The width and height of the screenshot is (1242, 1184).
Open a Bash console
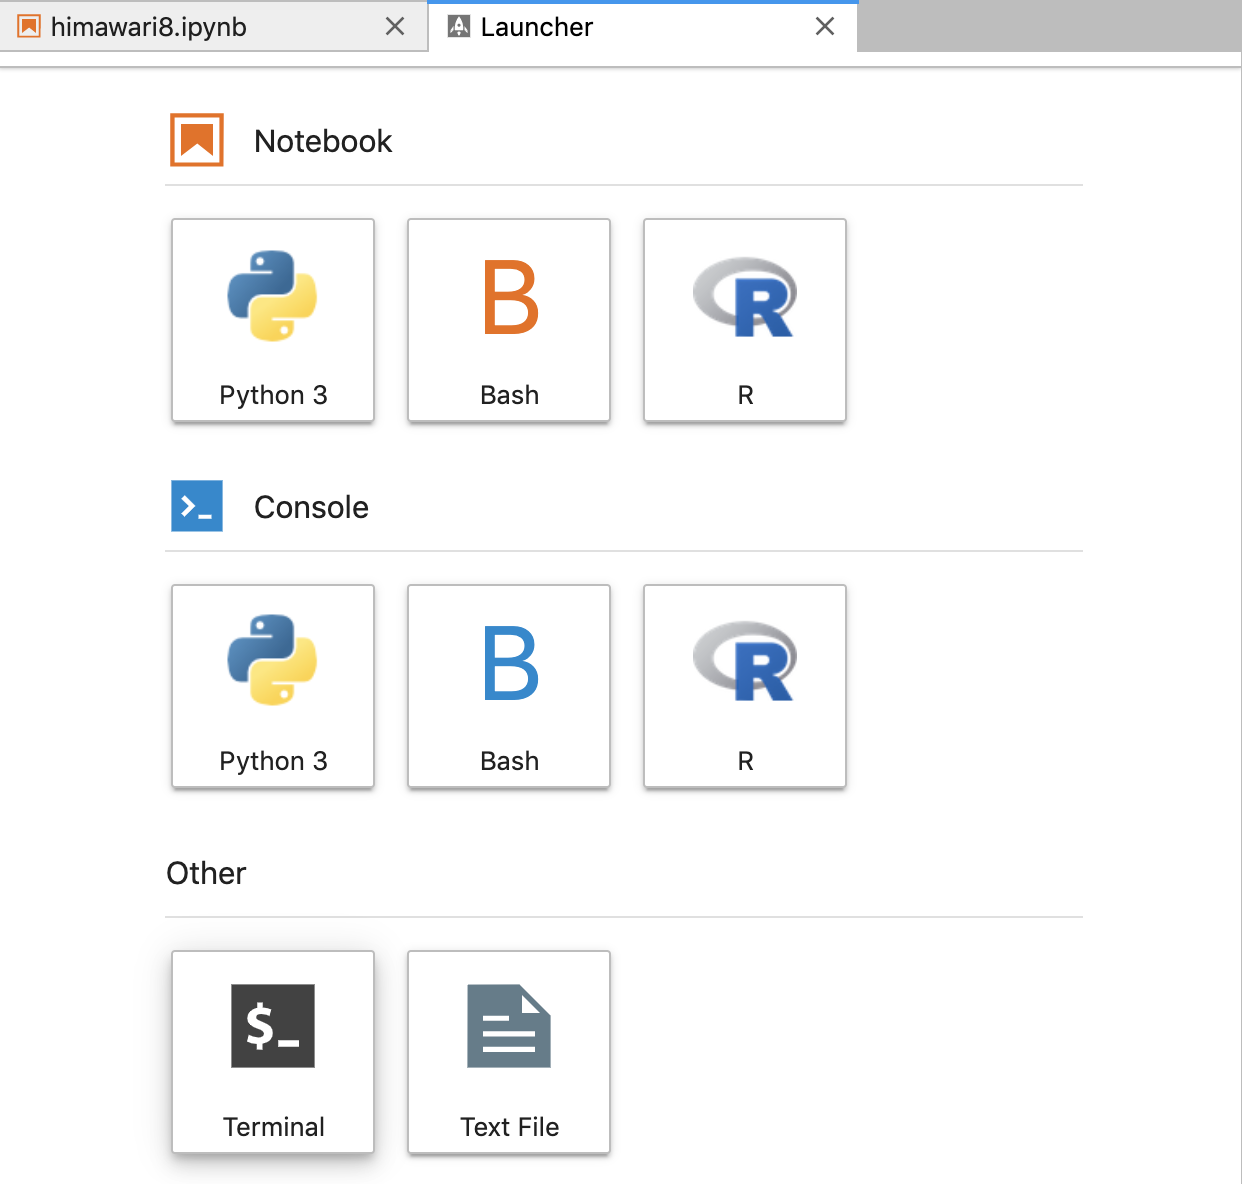tap(509, 686)
